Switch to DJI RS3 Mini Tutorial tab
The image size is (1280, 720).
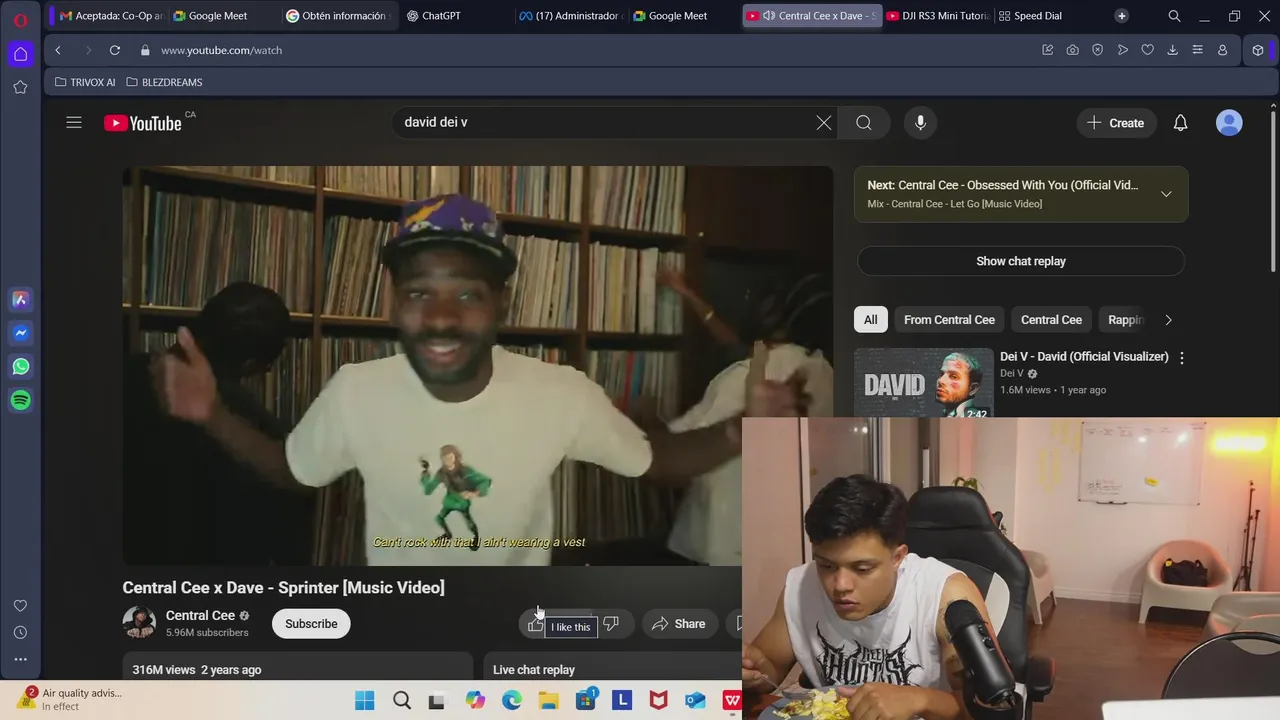point(937,16)
